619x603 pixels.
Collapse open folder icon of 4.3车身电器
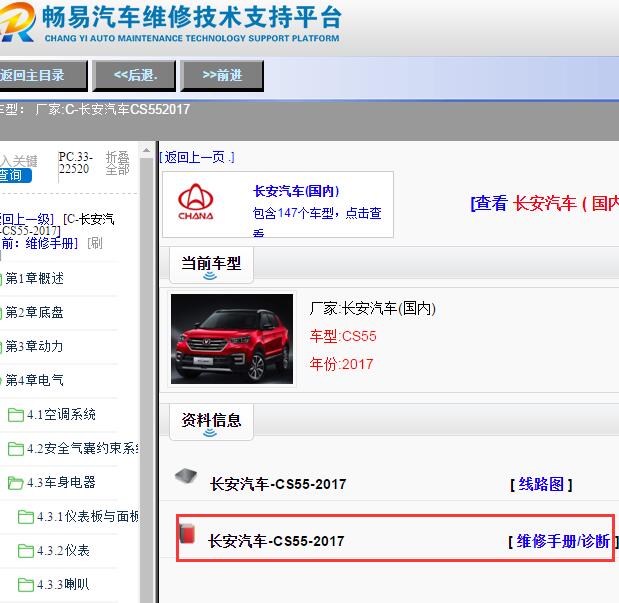[x=16, y=483]
